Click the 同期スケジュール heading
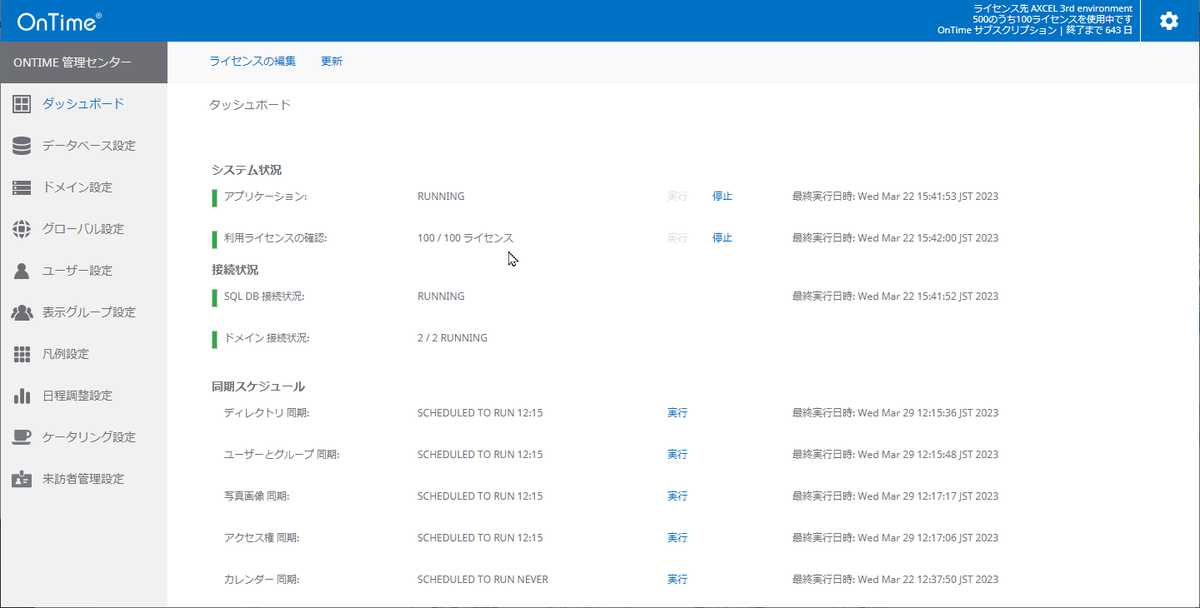 click(258, 386)
